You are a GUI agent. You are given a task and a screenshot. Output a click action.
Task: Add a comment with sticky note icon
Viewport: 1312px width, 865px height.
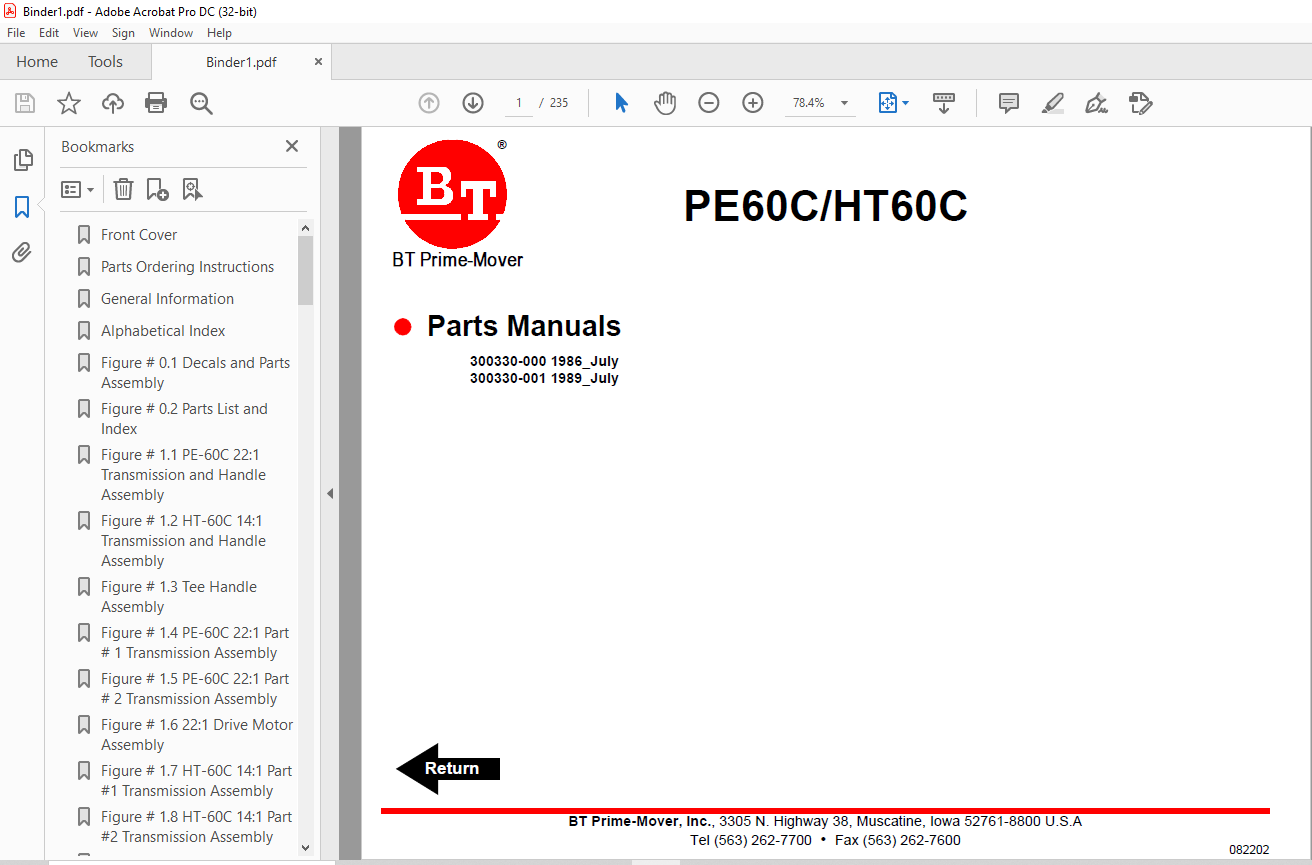click(1009, 103)
